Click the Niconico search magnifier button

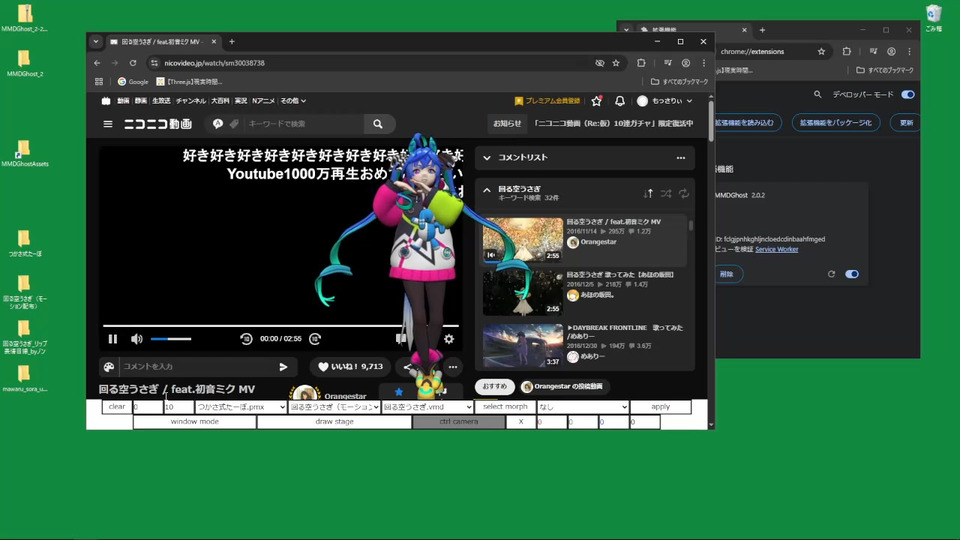click(378, 124)
